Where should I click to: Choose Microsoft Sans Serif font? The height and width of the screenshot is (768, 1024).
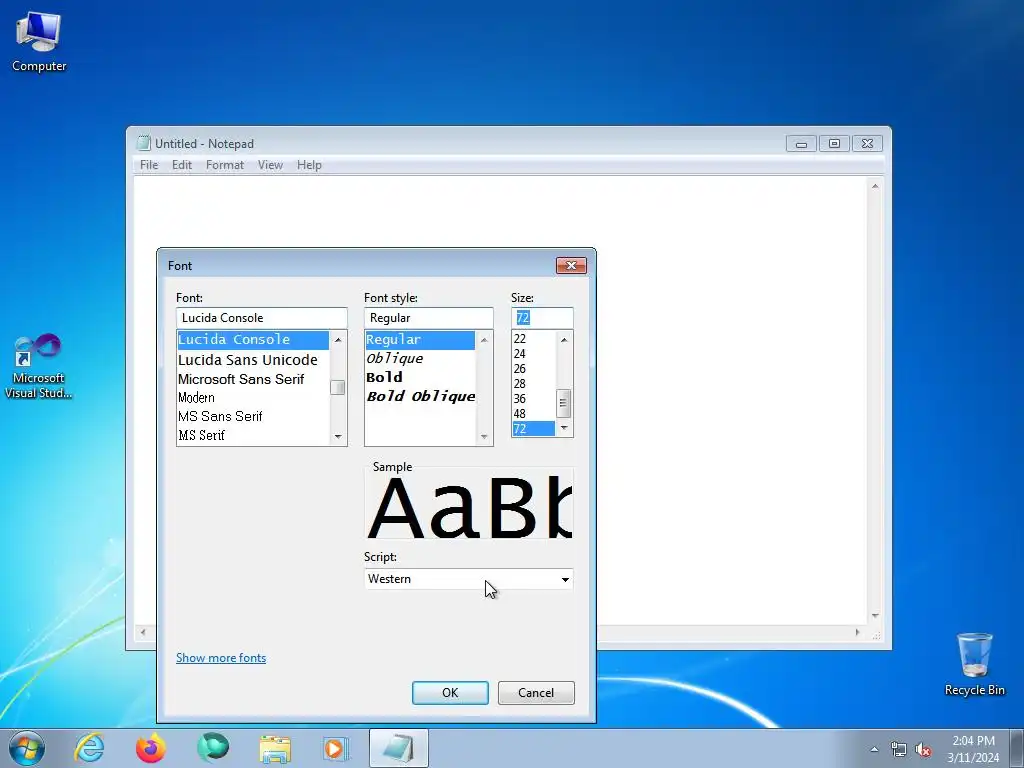[253, 379]
